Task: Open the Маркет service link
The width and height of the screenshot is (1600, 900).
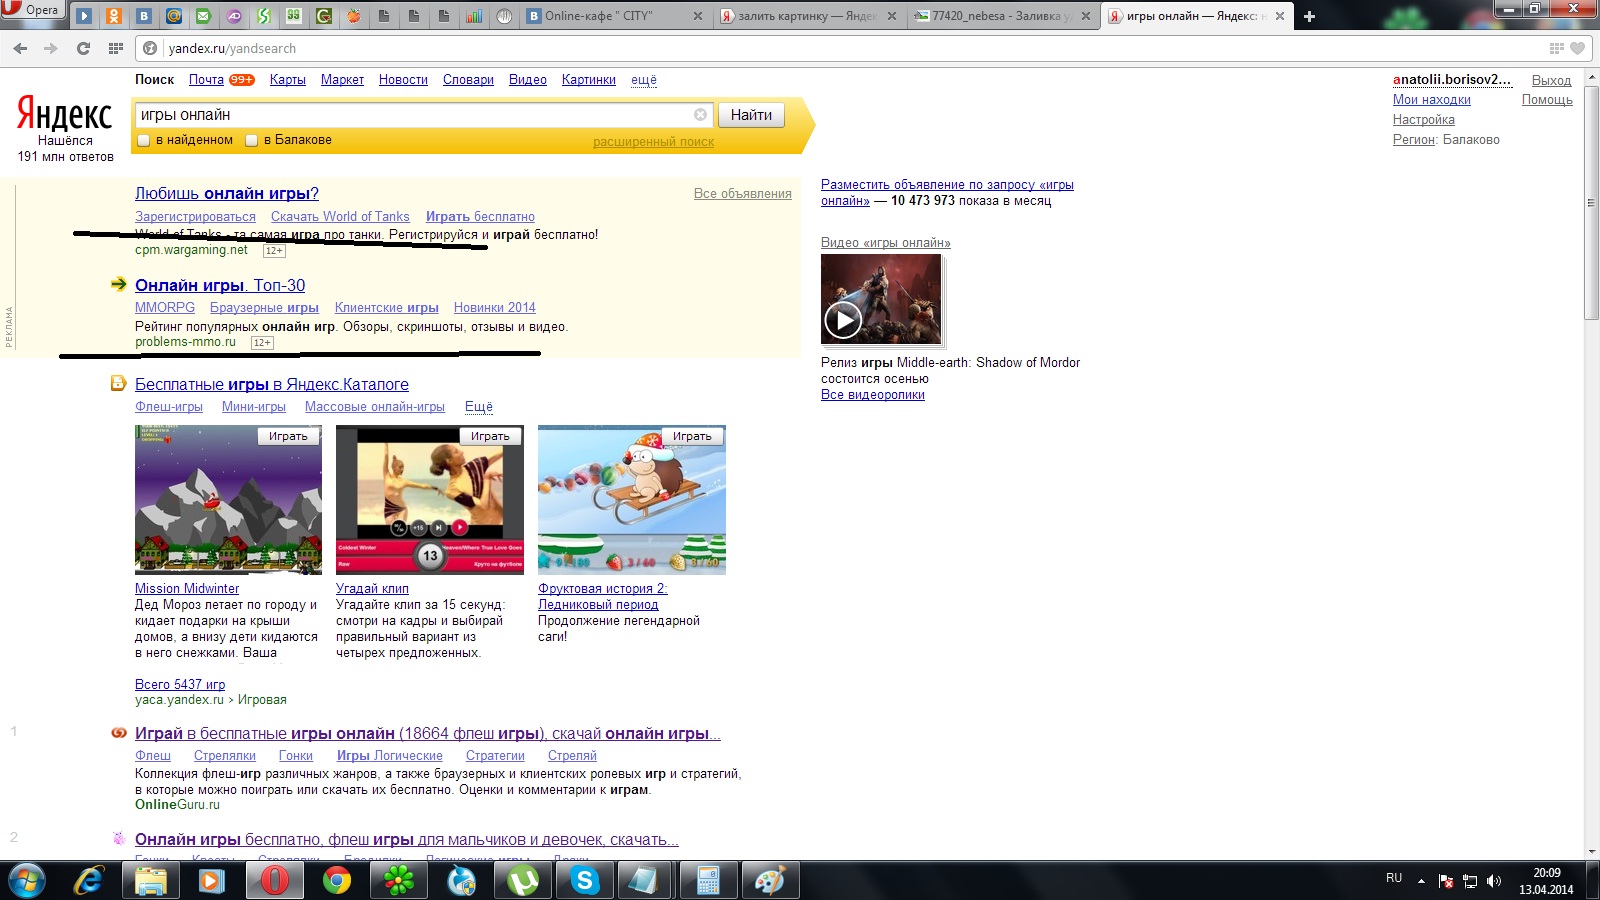Action: click(x=342, y=80)
